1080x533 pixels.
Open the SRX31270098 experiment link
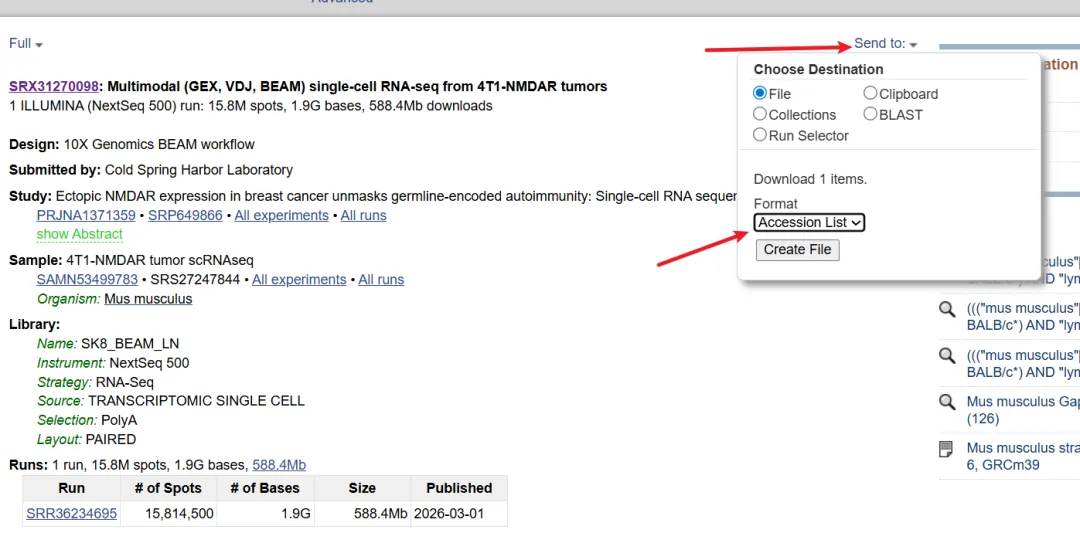54,87
